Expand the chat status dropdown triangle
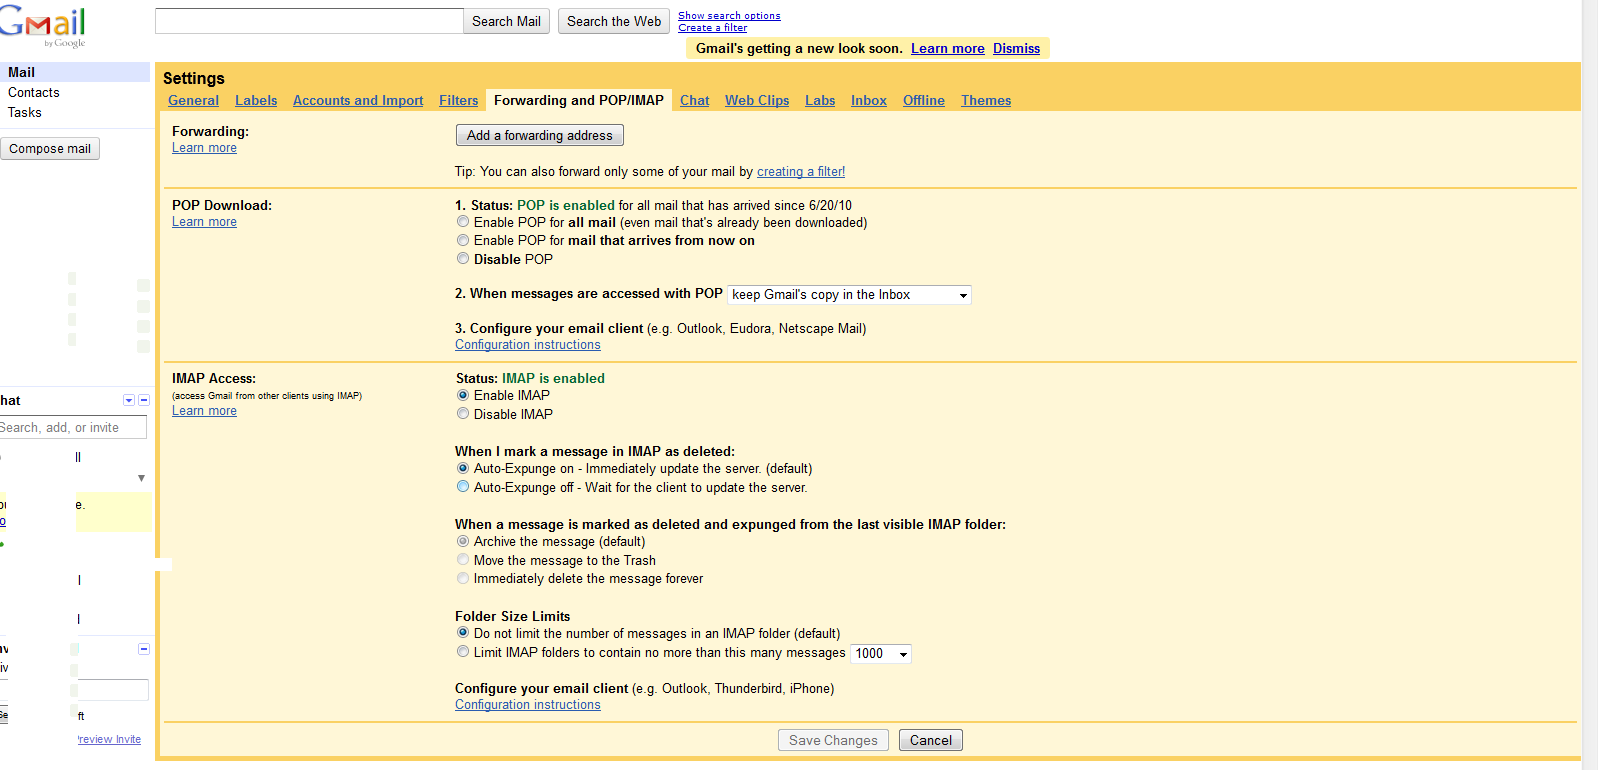The height and width of the screenshot is (770, 1598). tap(141, 478)
